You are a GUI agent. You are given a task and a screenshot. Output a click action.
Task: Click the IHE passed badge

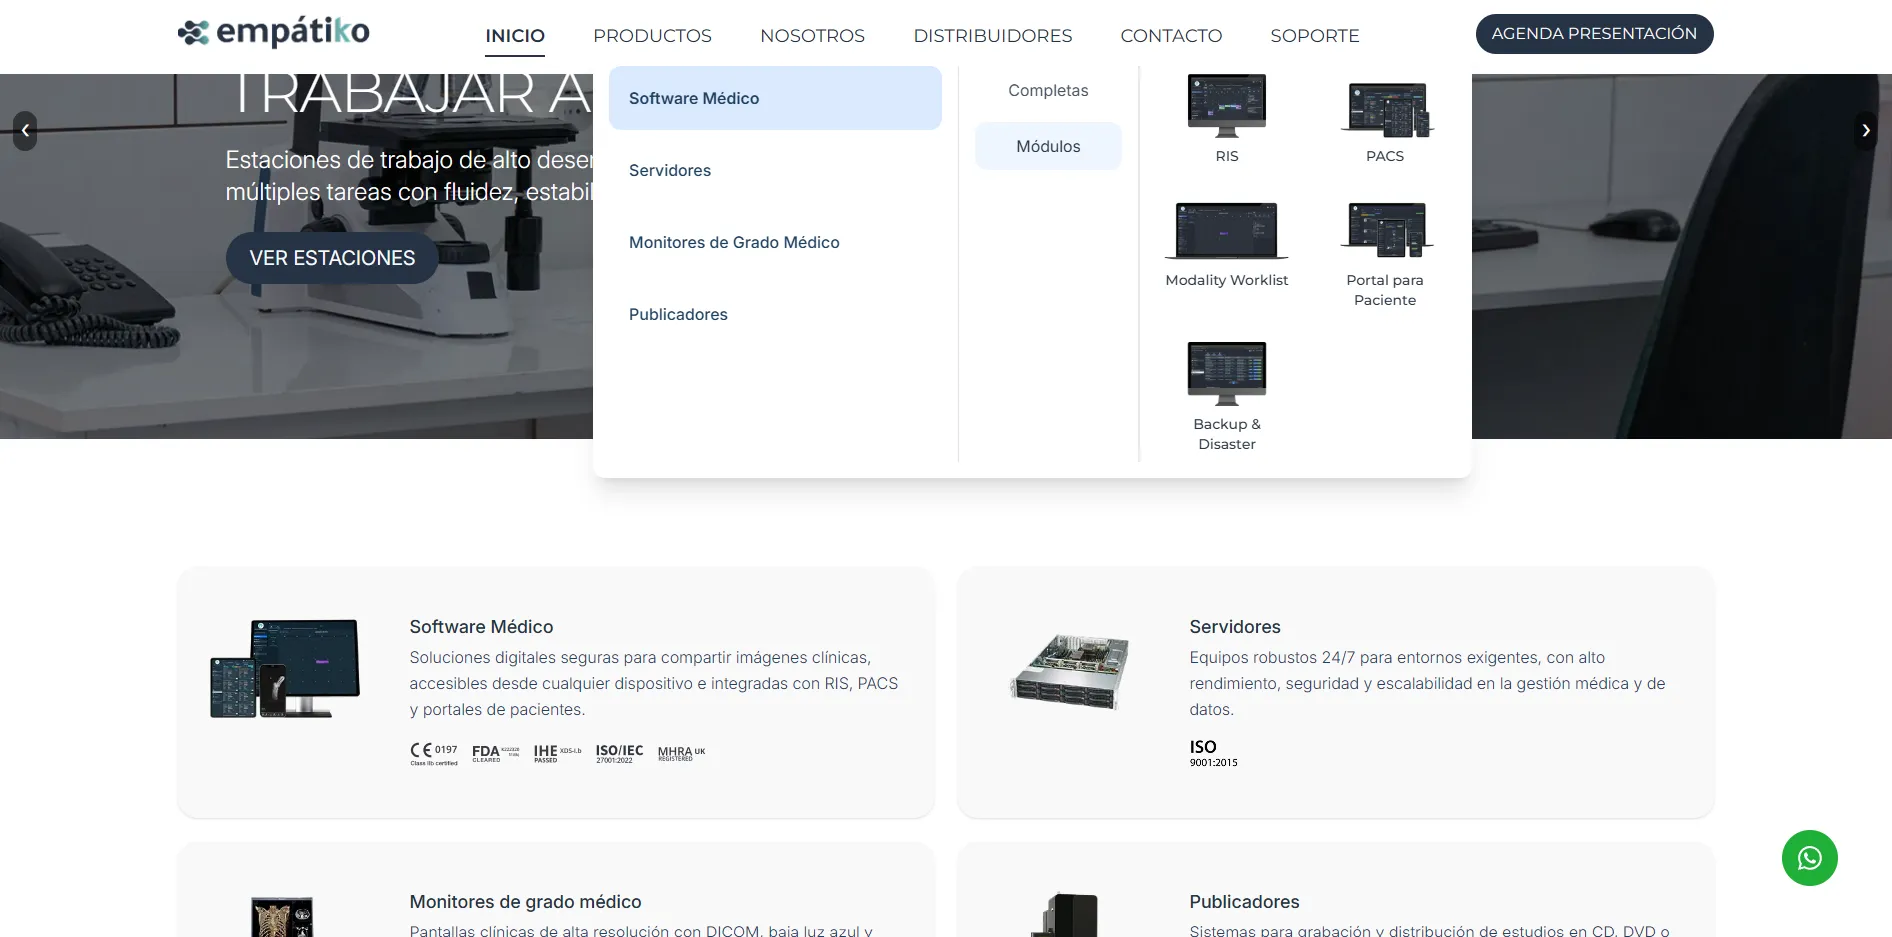(557, 753)
